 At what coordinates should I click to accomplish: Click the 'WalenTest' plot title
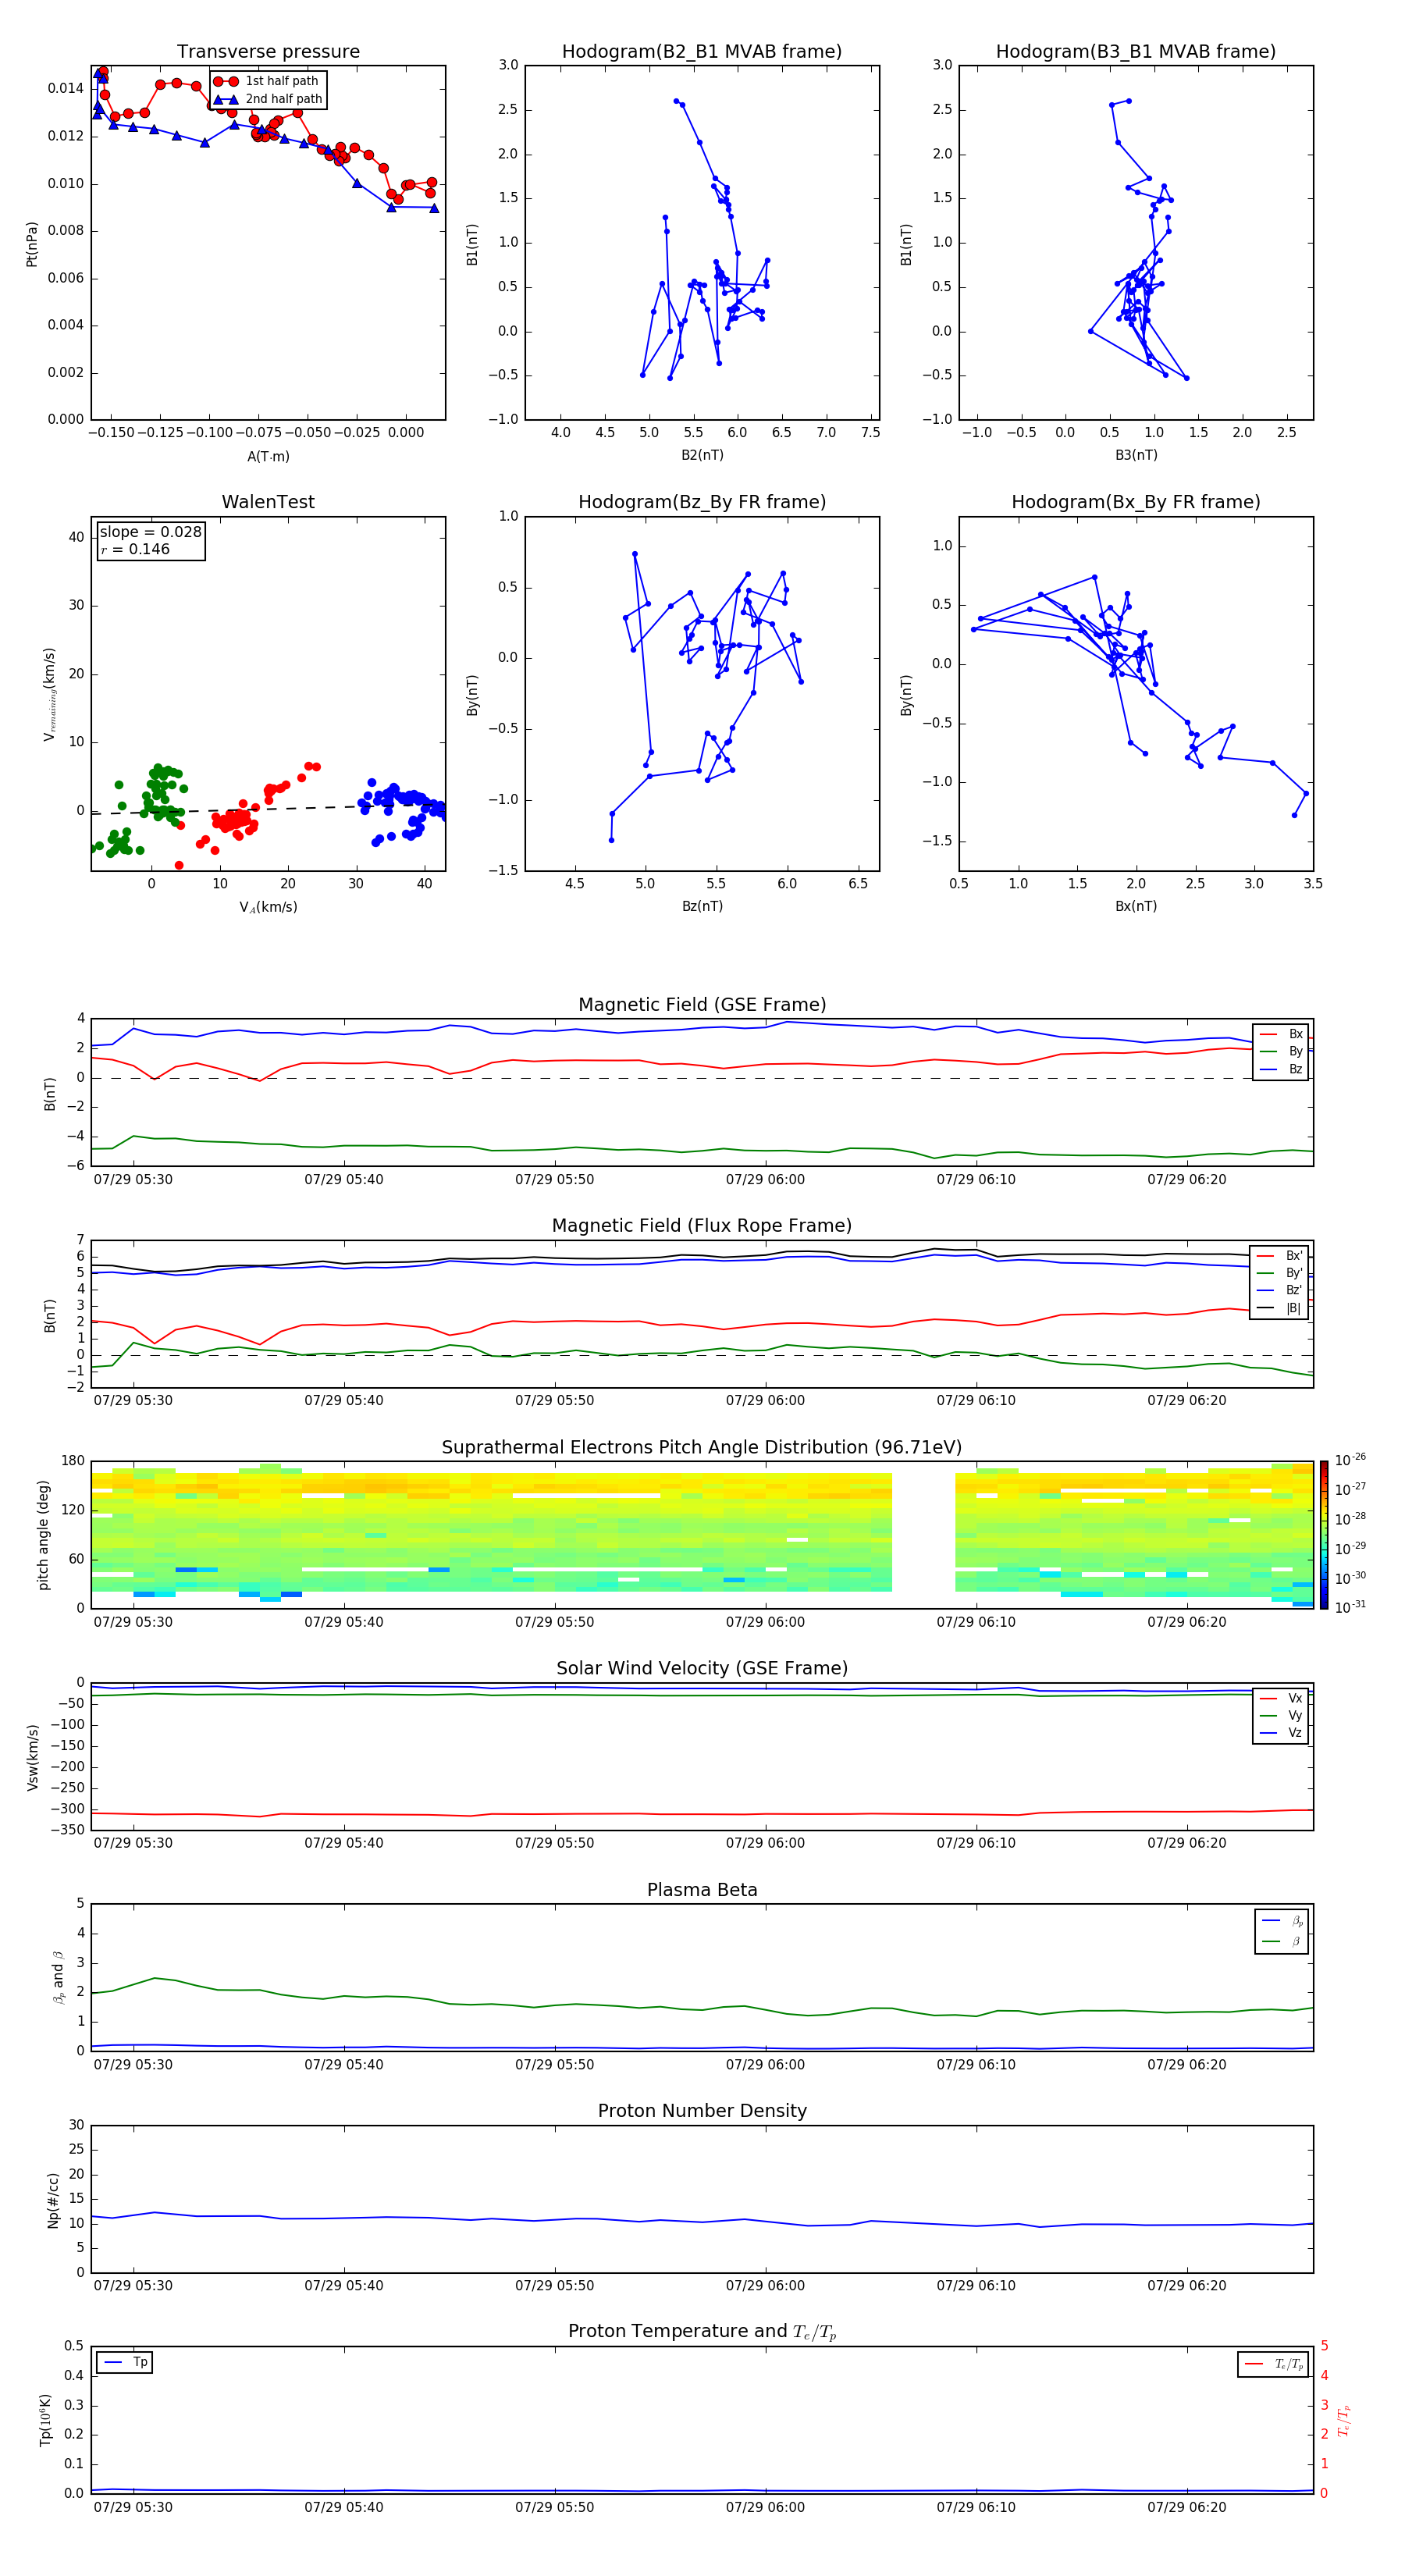pos(268,502)
